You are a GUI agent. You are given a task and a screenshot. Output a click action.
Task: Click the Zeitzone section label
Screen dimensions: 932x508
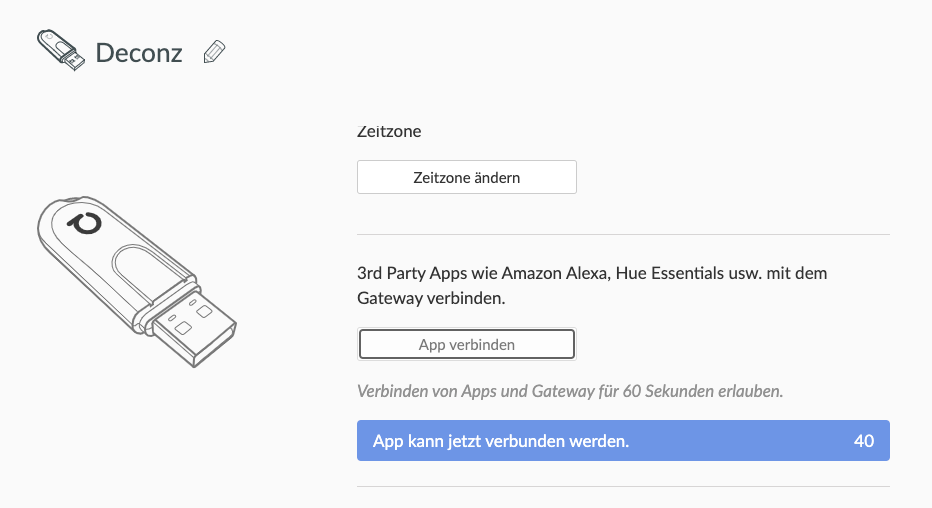click(389, 131)
